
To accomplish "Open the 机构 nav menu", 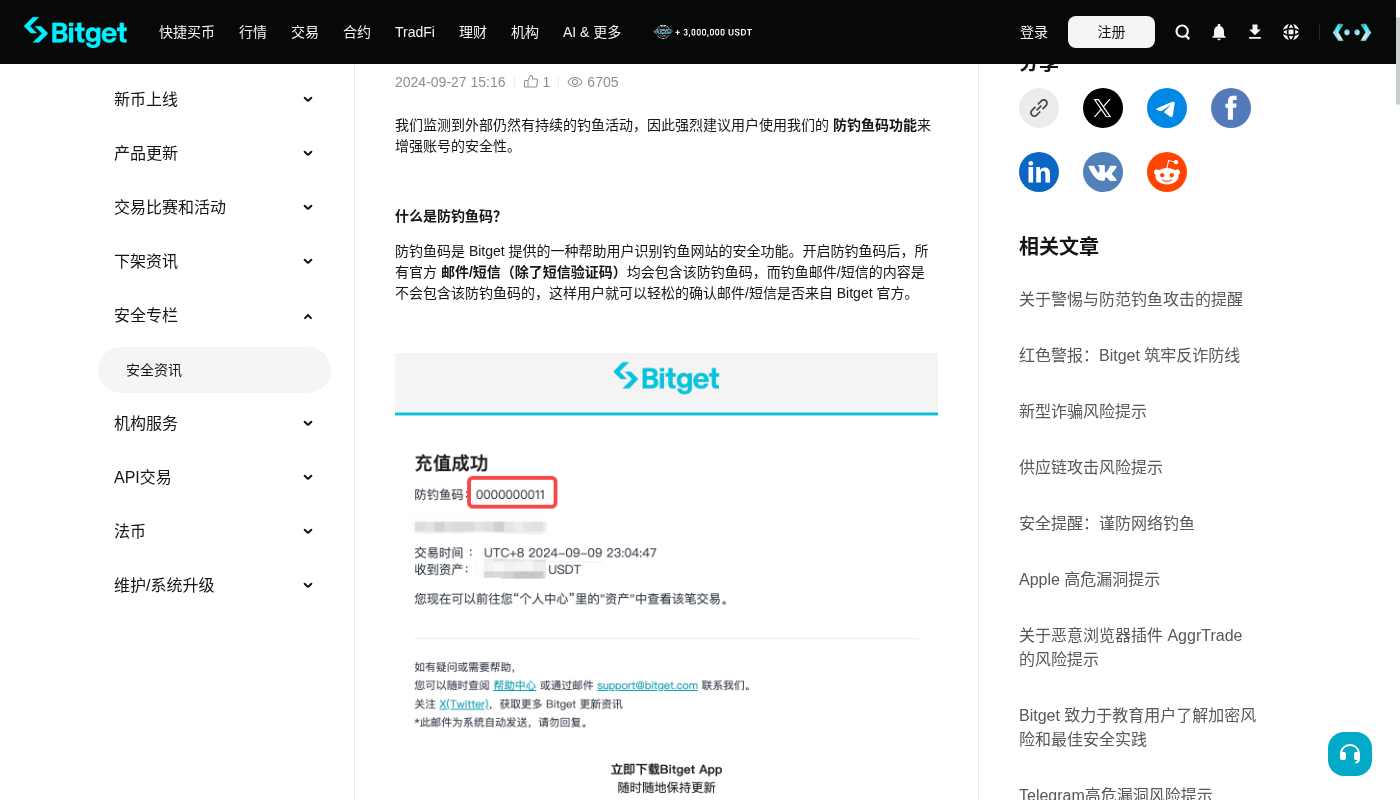I will [x=525, y=32].
